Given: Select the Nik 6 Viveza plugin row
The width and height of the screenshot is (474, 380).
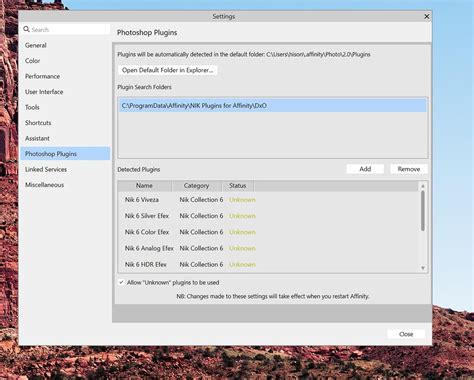Looking at the screenshot, I should point(268,200).
